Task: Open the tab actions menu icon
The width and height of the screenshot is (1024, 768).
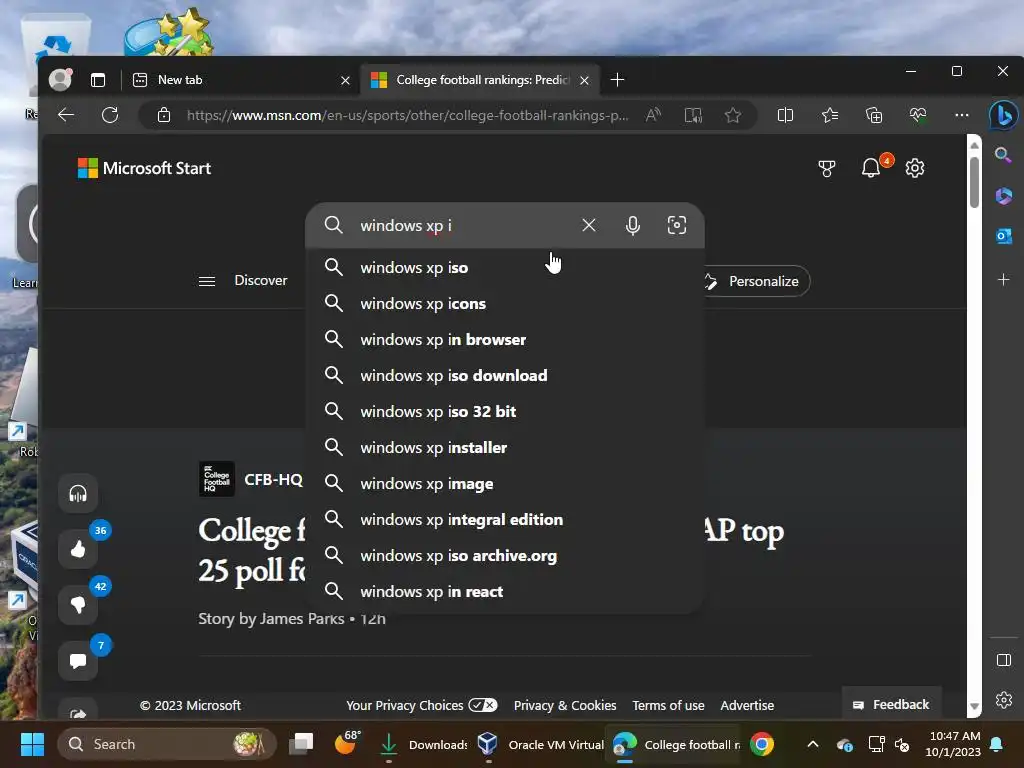Action: click(x=98, y=80)
